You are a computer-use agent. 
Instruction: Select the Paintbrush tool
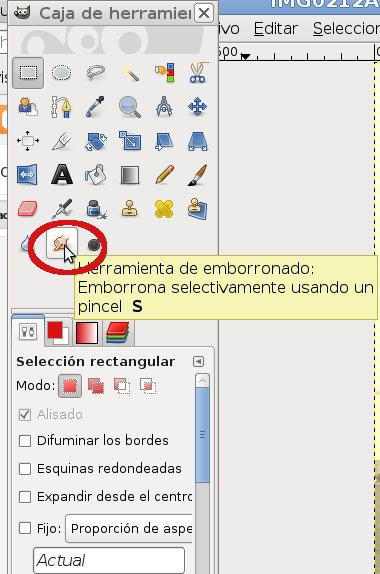[198, 175]
